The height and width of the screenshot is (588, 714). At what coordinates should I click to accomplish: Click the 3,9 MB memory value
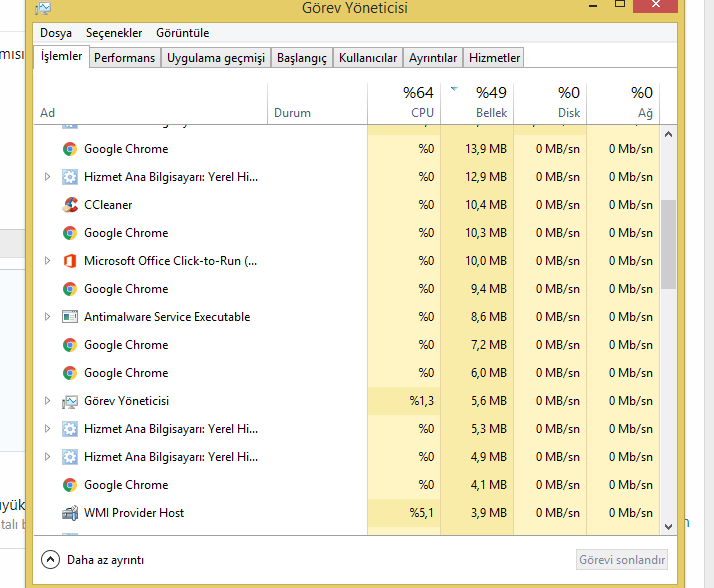[489, 513]
